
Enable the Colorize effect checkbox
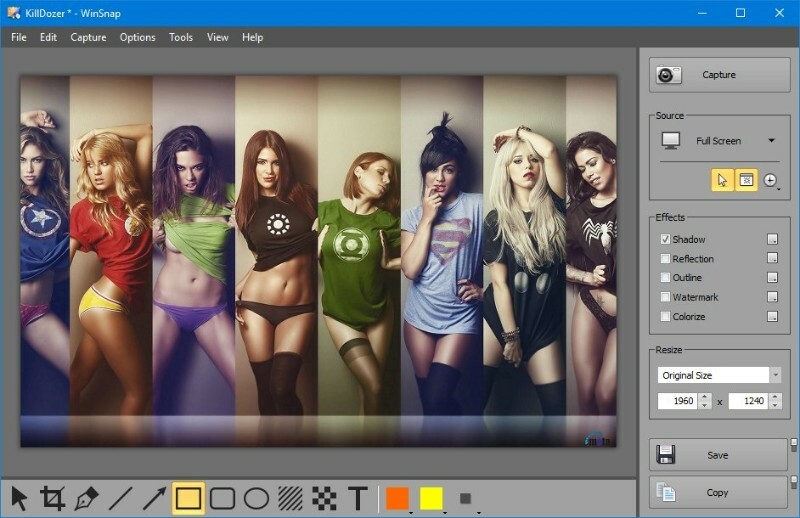[665, 316]
